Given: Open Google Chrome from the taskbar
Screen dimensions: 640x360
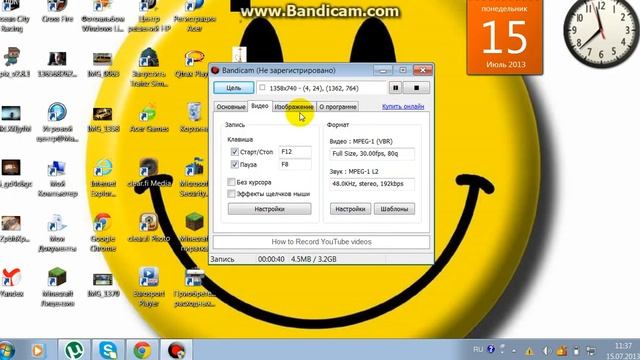Looking at the screenshot, I should [x=142, y=350].
